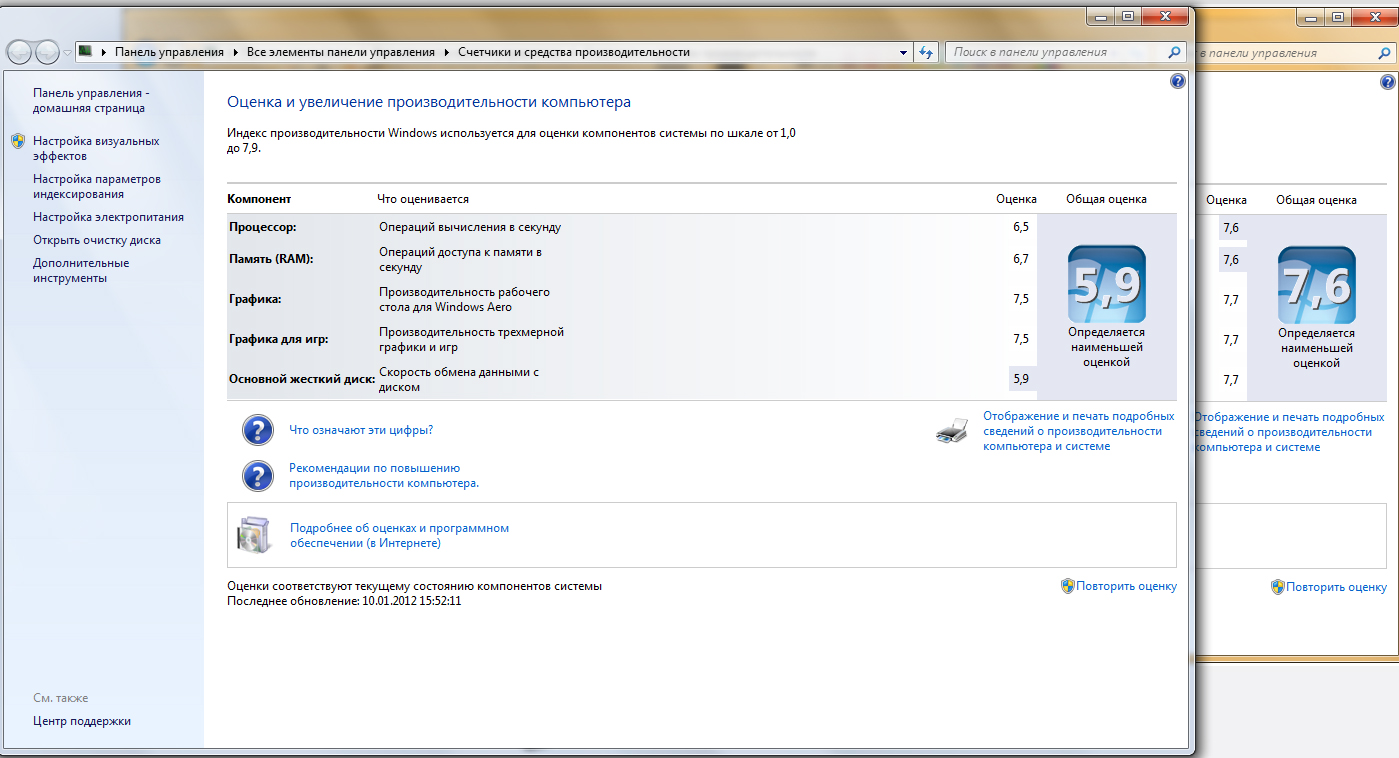
Task: Click the 7,5 score in the "Графика:" row
Action: click(x=1021, y=299)
